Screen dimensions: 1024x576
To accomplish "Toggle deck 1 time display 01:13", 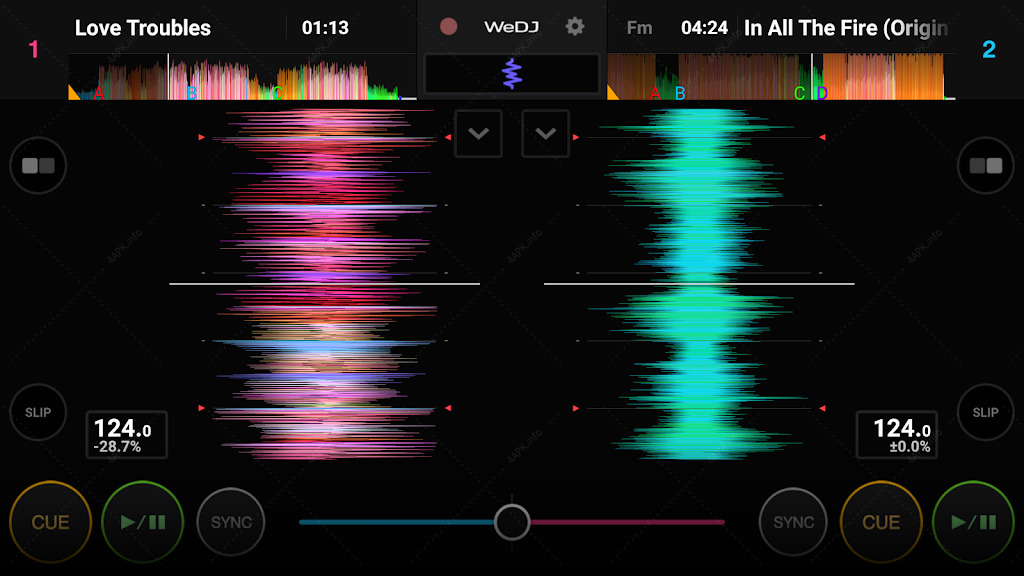I will [325, 27].
